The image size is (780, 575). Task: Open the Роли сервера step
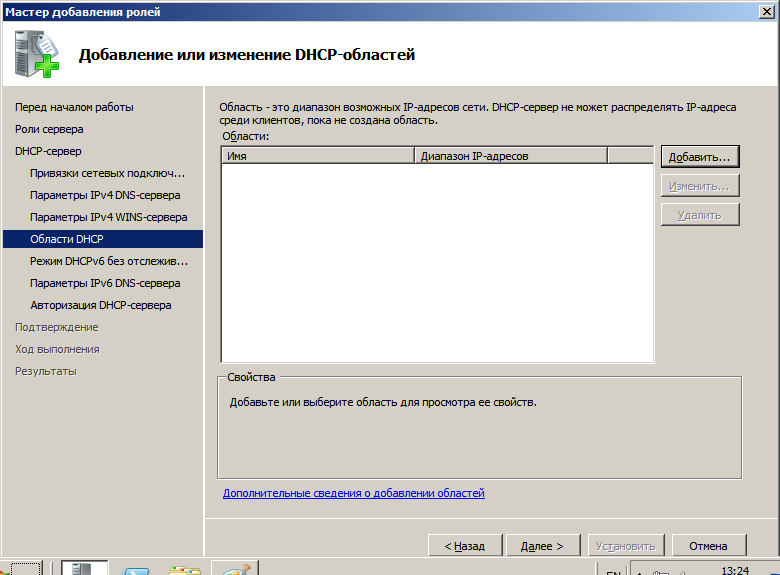click(49, 129)
